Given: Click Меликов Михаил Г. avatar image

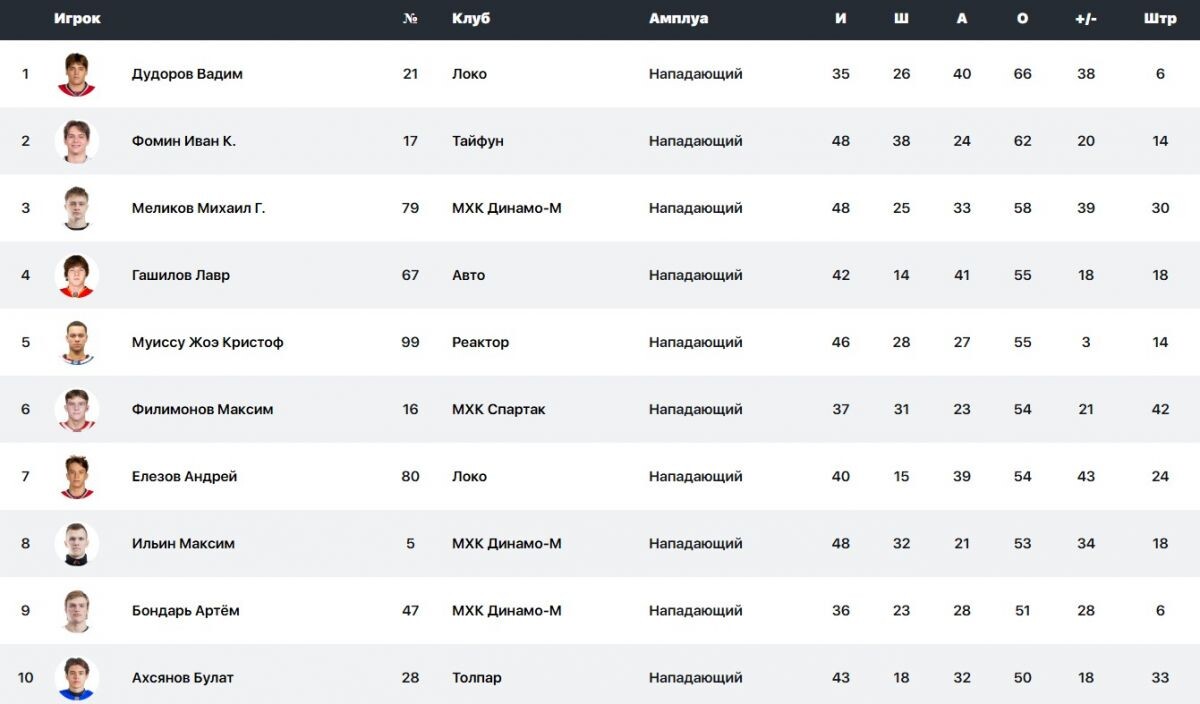Looking at the screenshot, I should [x=76, y=208].
